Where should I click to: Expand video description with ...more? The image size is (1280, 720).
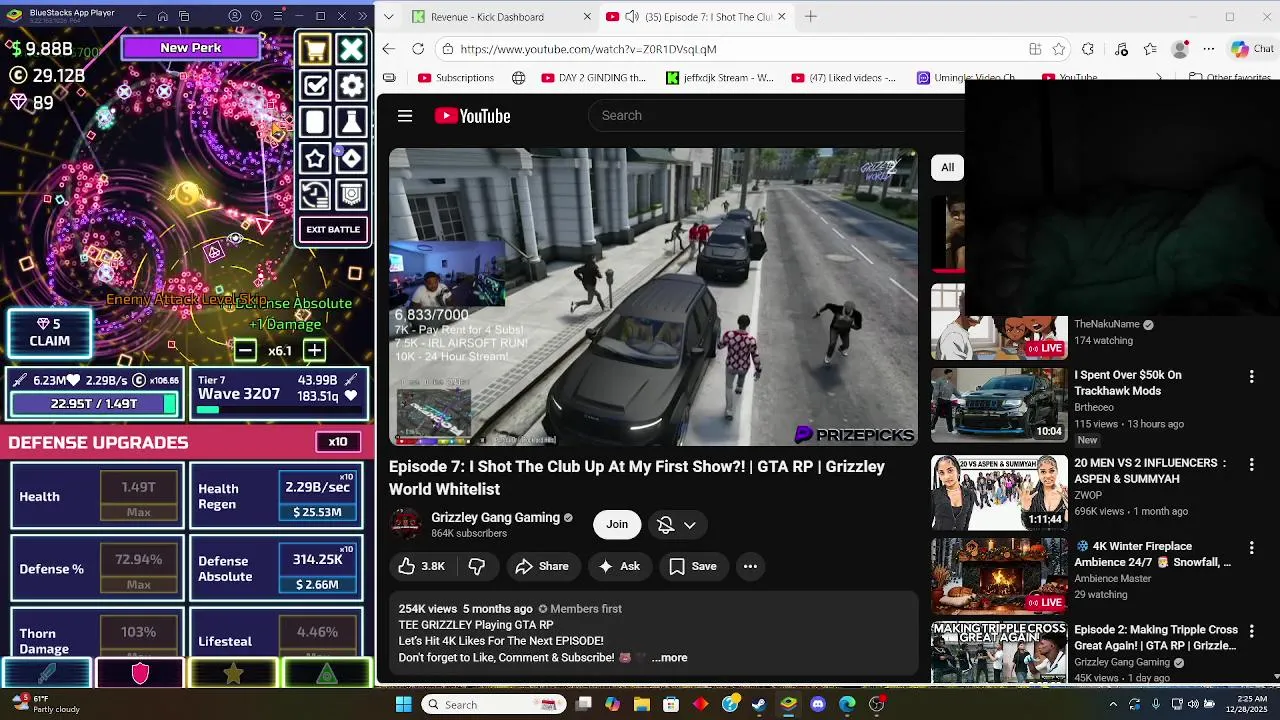tap(669, 658)
